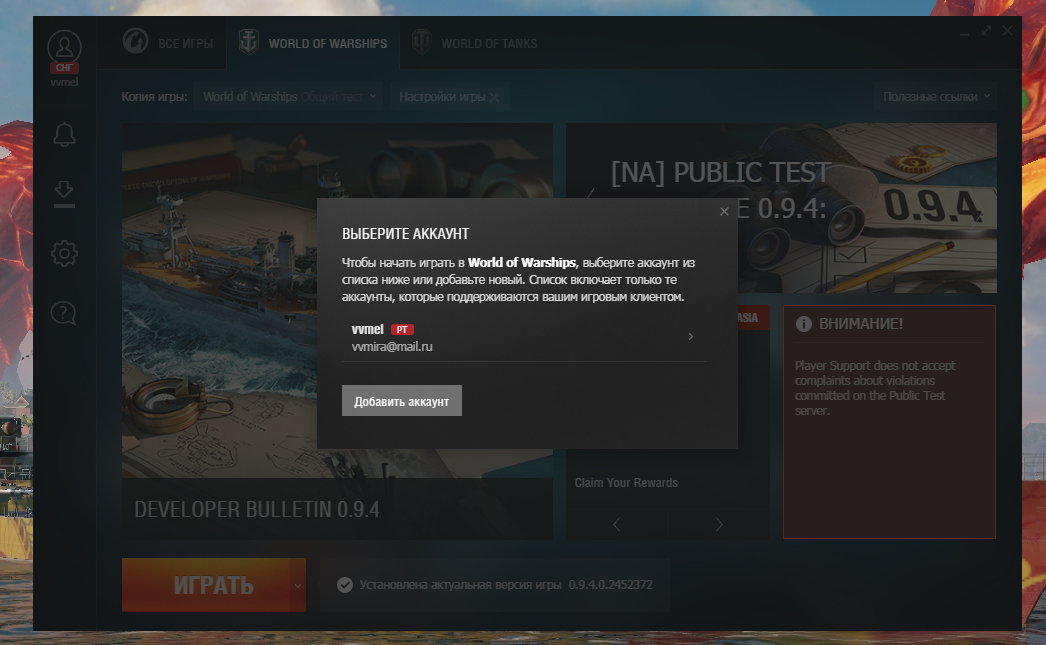Screen dimensions: 1046x645
Task: Open Настройки игры settings
Action: pyautogui.click(x=450, y=97)
